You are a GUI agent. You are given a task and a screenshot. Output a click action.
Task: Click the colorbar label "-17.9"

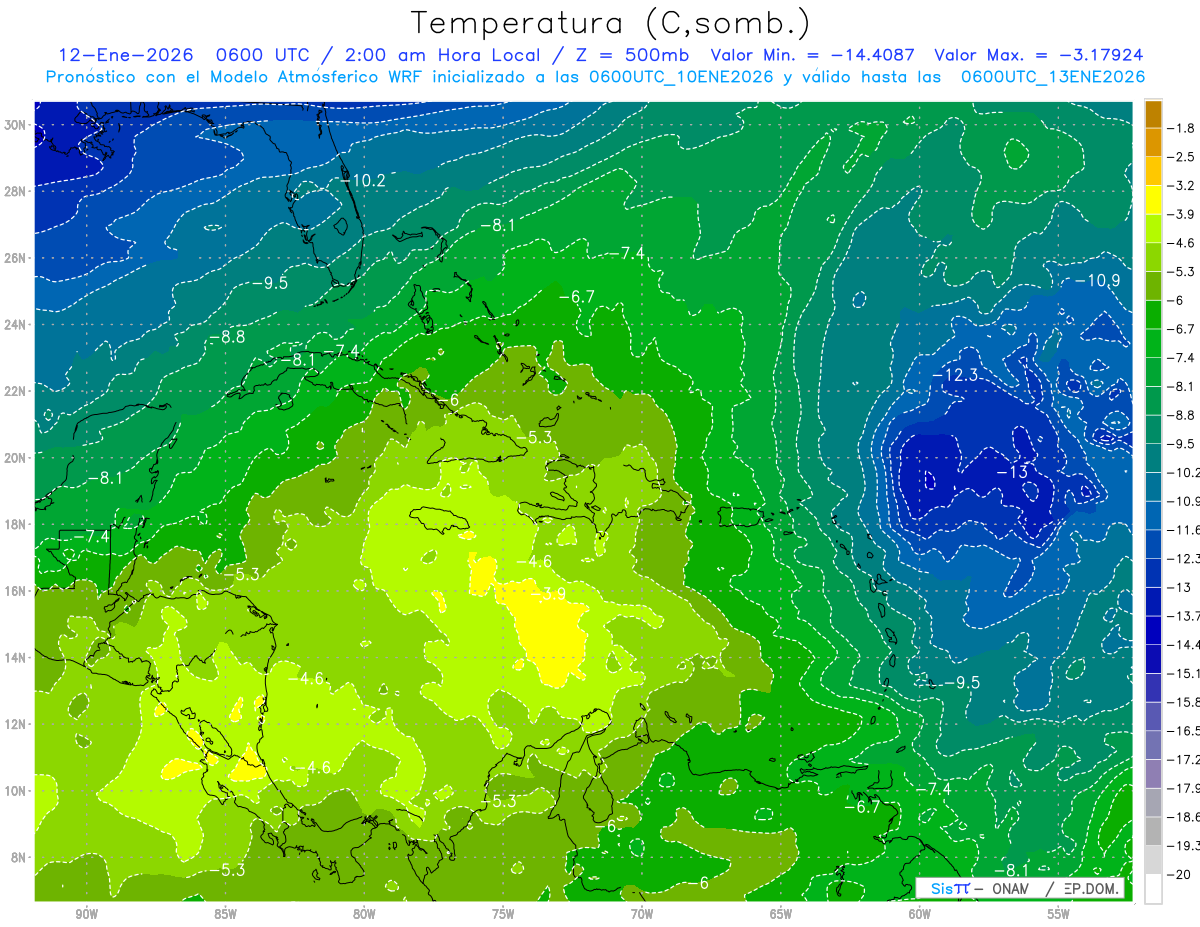(x=1184, y=788)
